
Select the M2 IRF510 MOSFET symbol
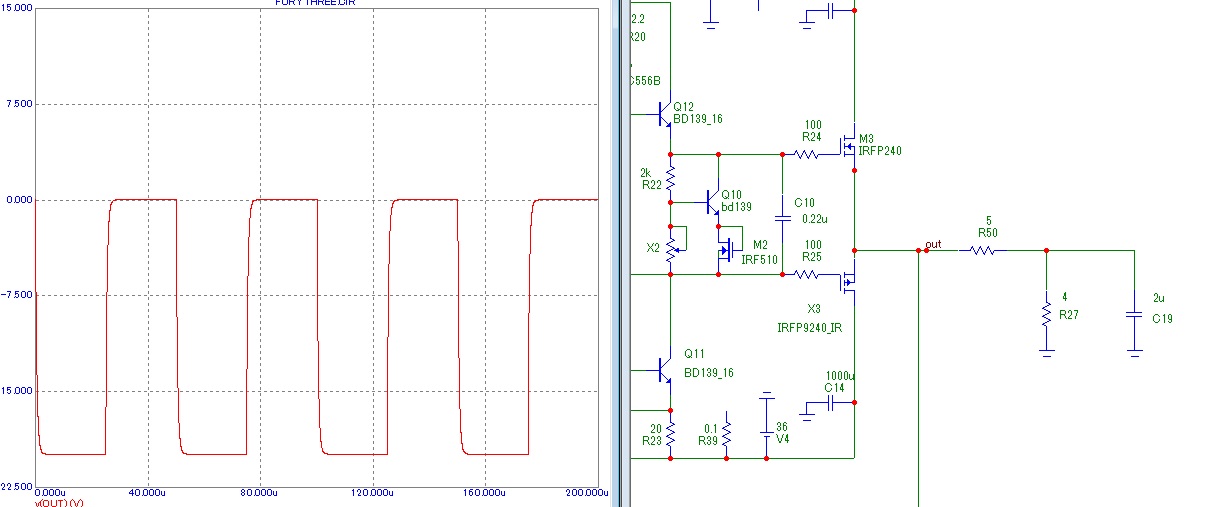(x=727, y=250)
